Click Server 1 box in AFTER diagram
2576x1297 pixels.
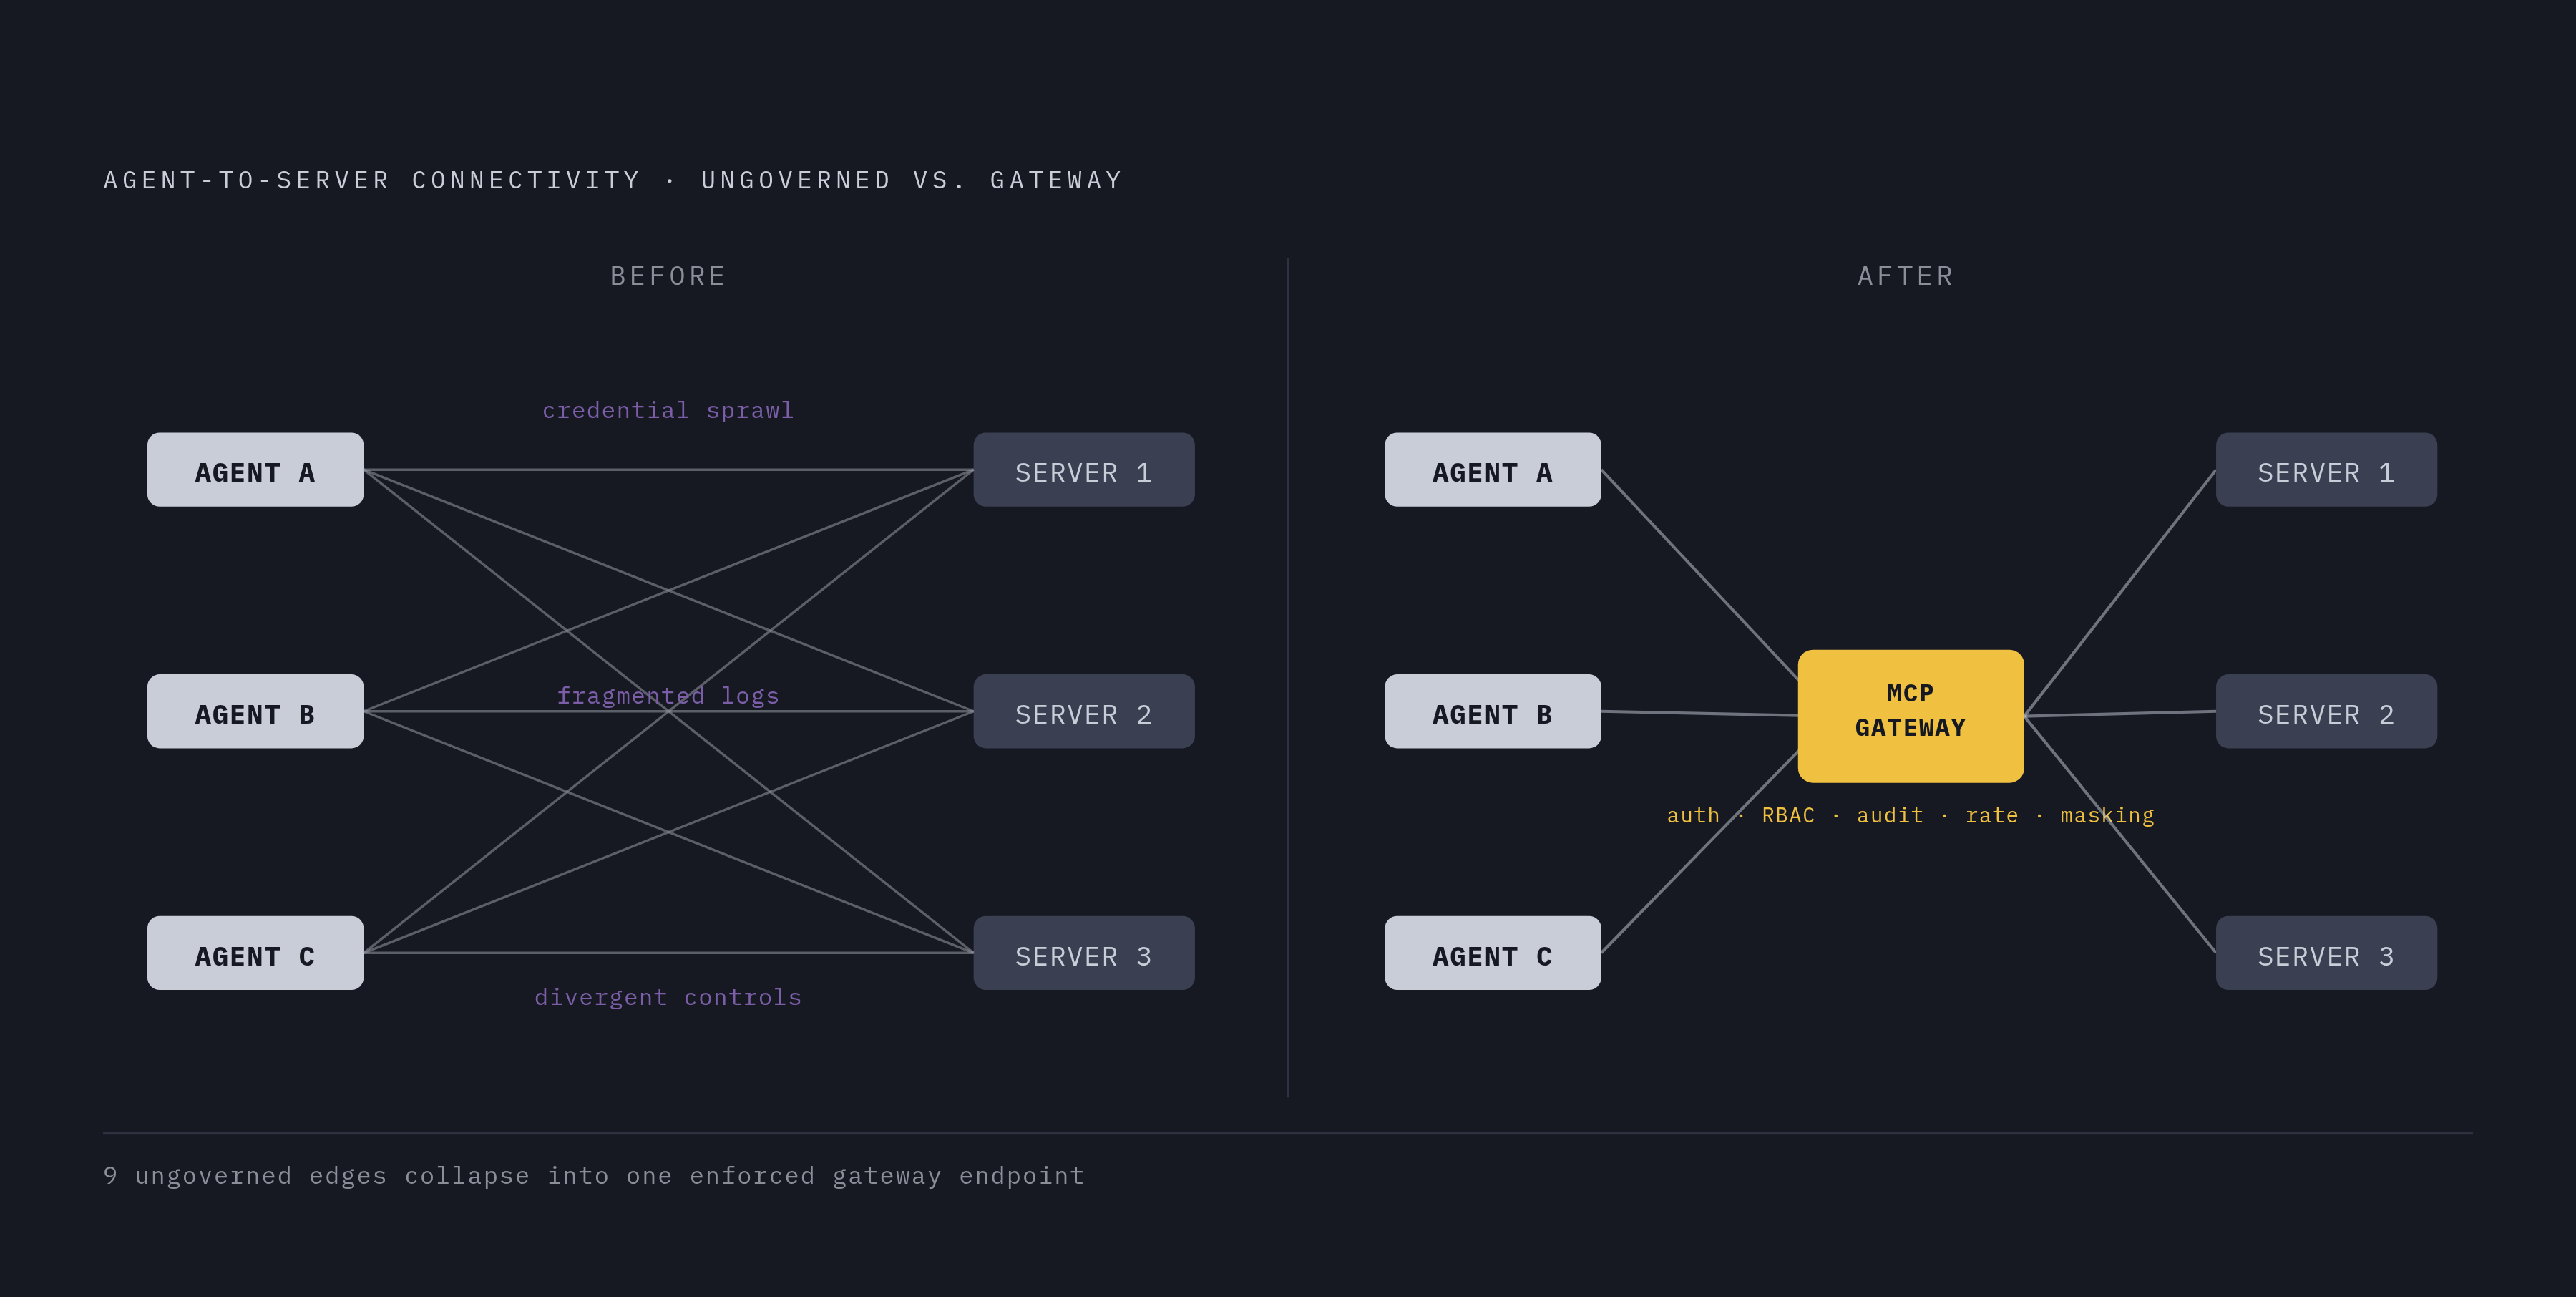coord(2326,470)
